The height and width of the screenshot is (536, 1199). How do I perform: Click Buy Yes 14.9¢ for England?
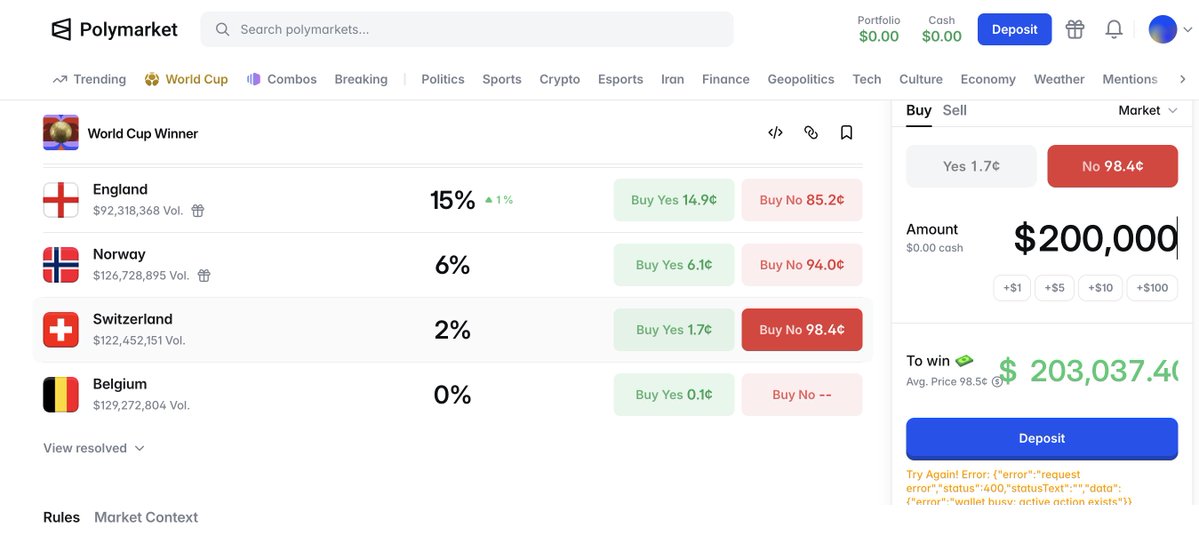coord(674,200)
